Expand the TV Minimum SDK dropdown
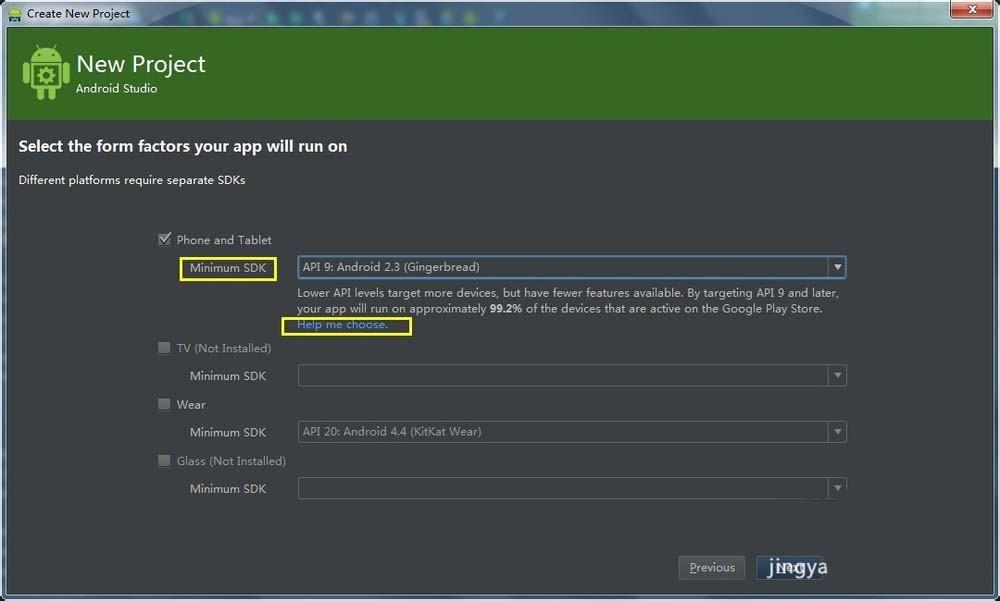The width and height of the screenshot is (1000, 601). pos(838,375)
